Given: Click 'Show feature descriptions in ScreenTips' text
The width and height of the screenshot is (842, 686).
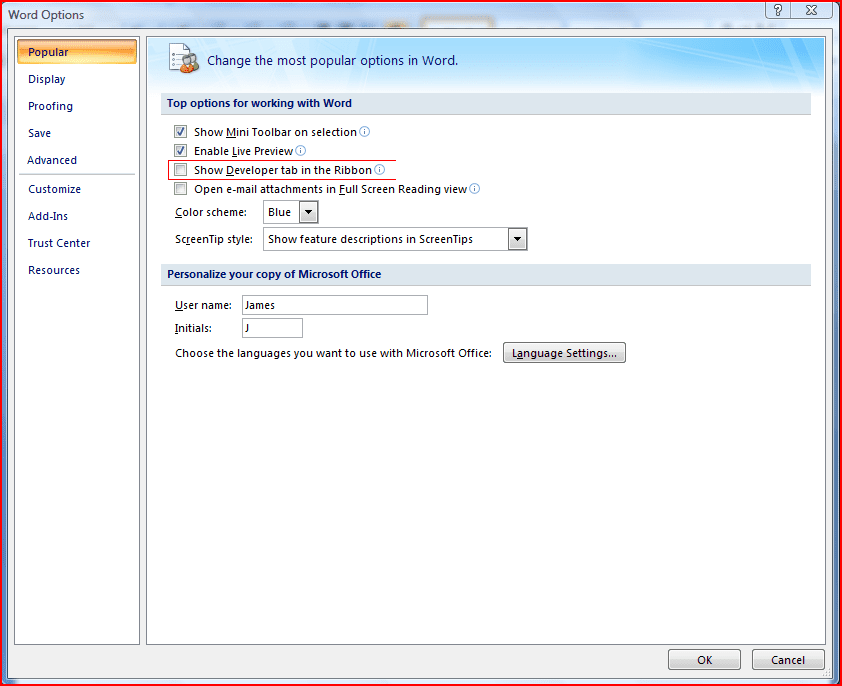Looking at the screenshot, I should 370,239.
